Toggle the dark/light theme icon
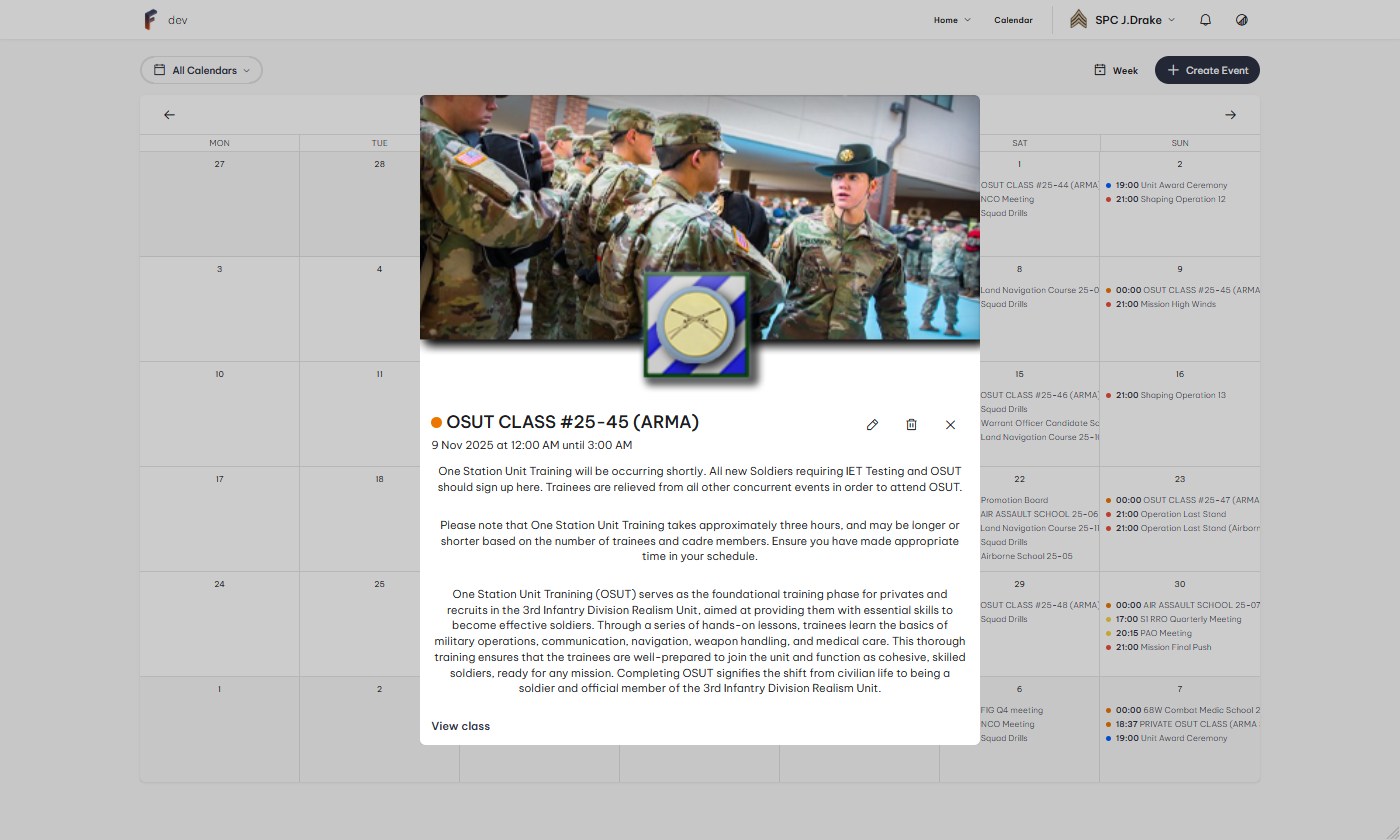 1242,20
